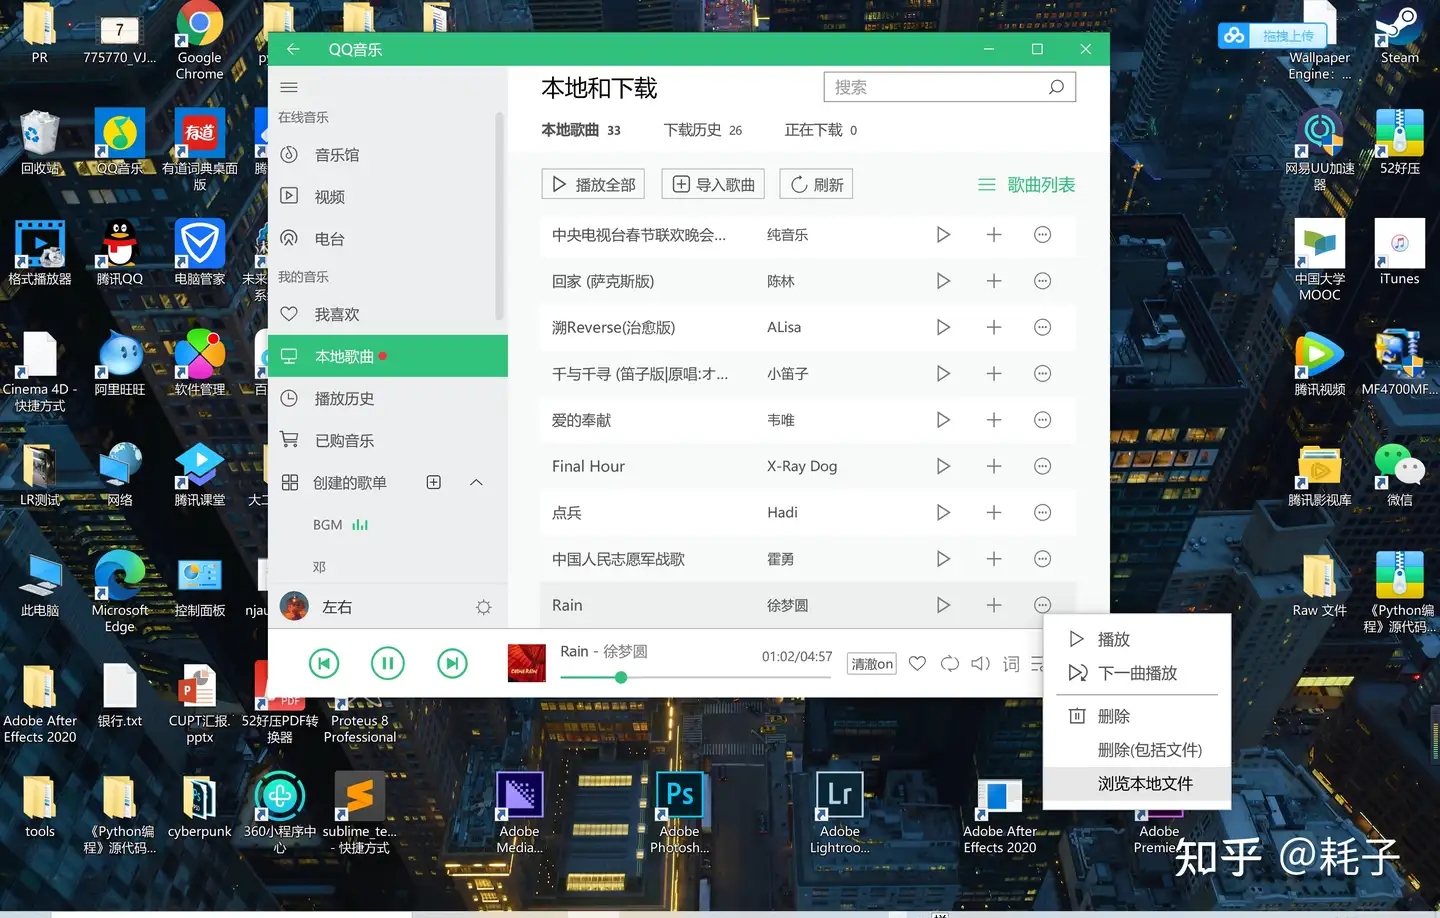Click the Rain album cover thumbnail

click(527, 663)
